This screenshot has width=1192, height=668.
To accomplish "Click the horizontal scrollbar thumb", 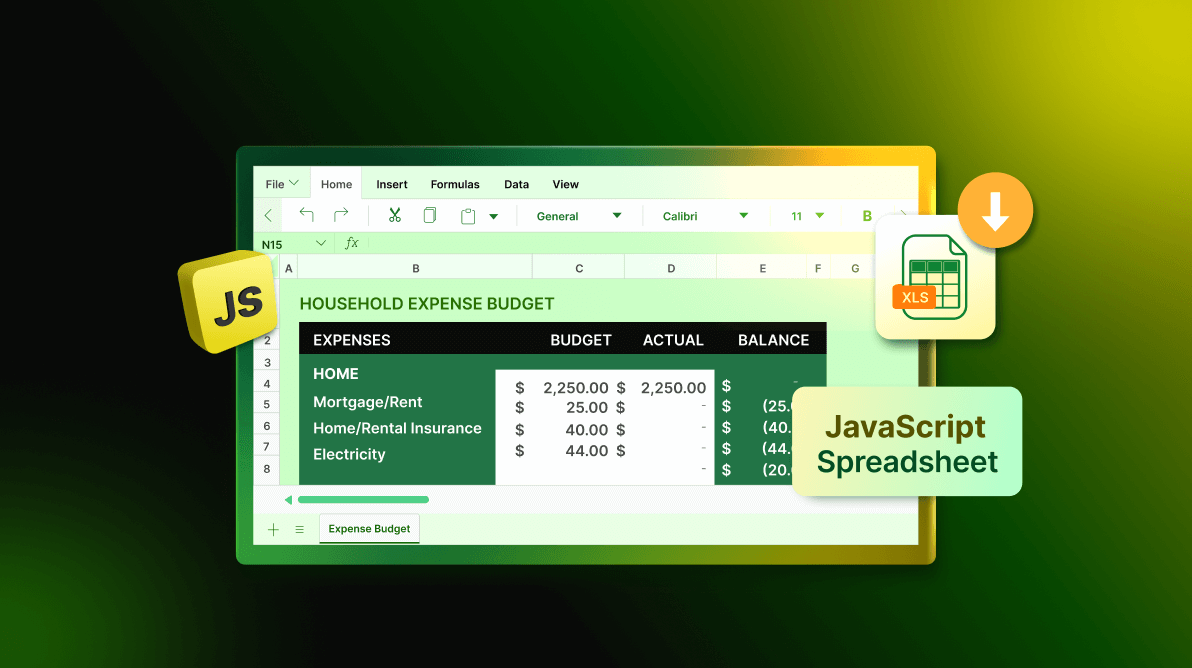I will click(363, 499).
